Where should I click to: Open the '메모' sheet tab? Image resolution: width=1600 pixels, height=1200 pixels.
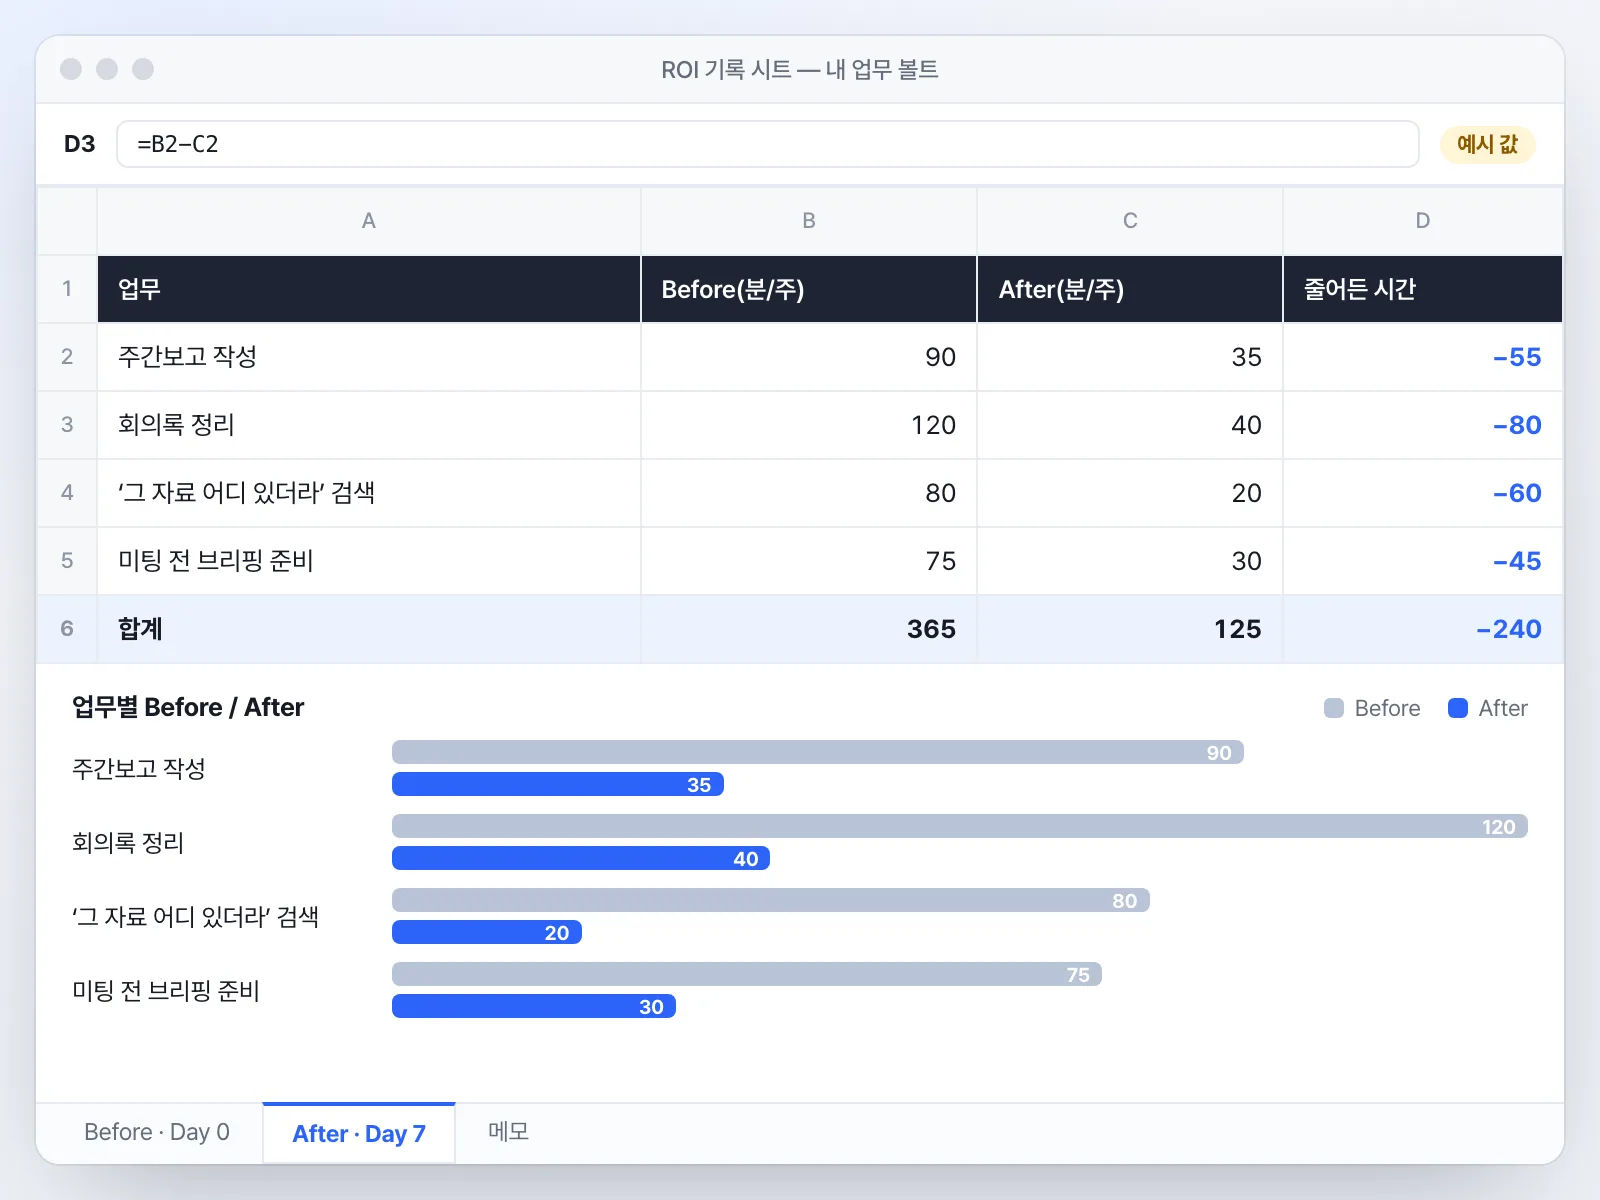(508, 1132)
